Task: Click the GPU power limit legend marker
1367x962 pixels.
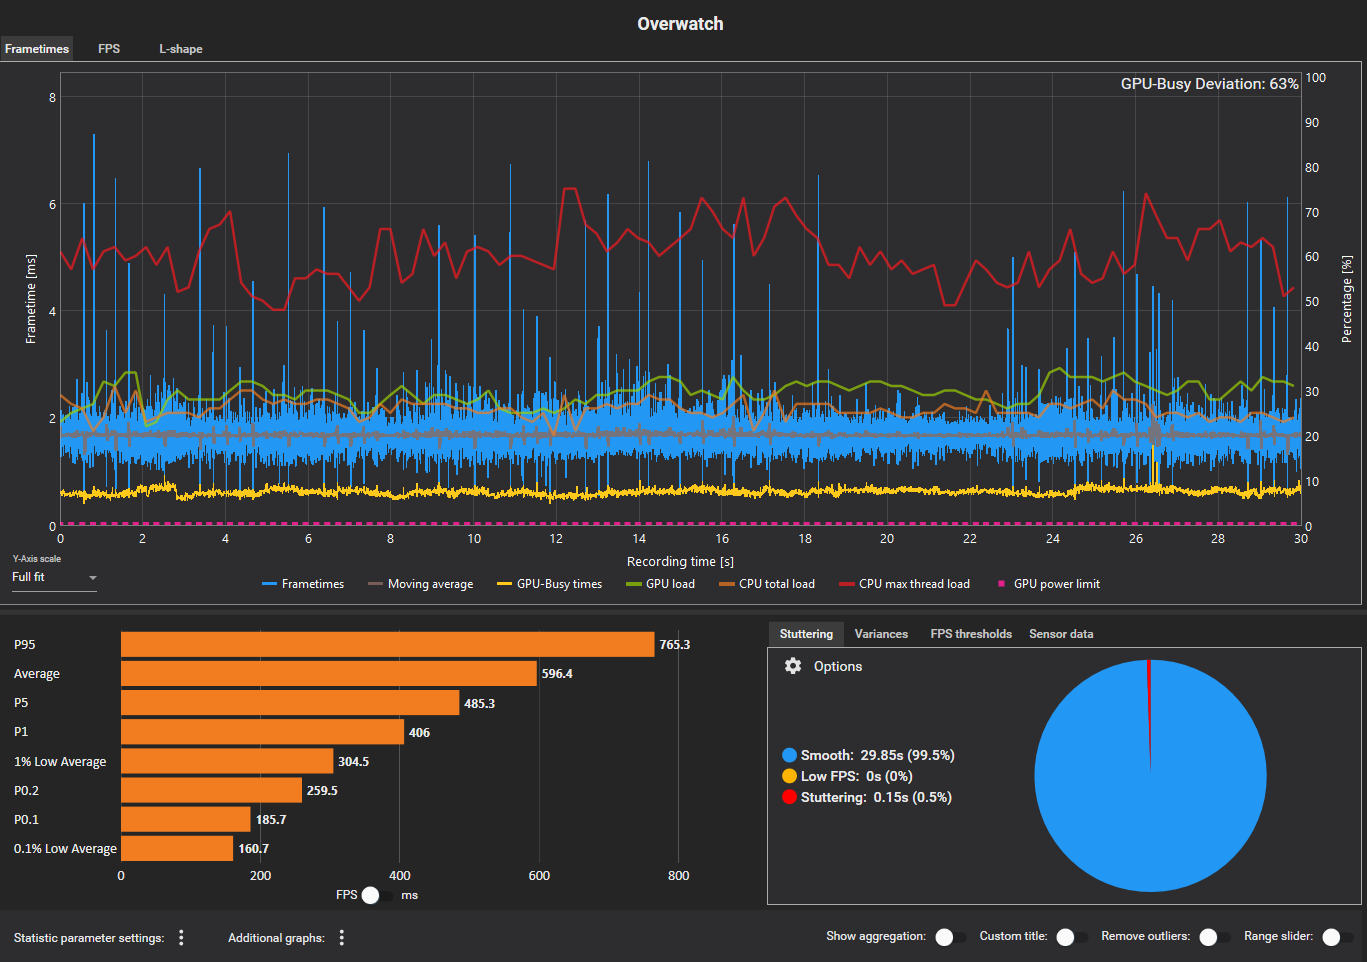Action: click(x=1001, y=584)
